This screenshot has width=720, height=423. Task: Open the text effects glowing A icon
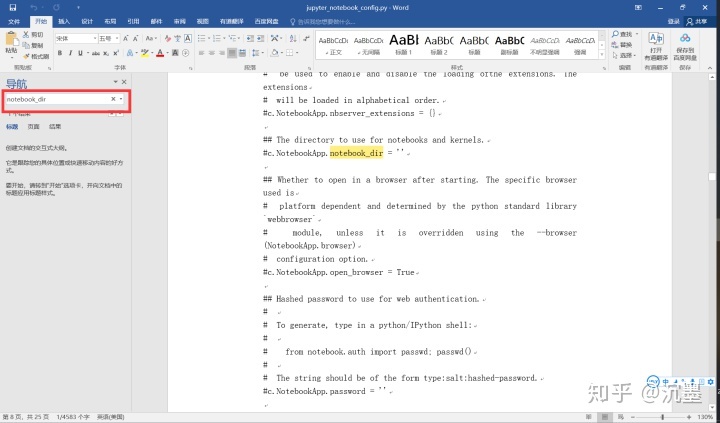[130, 53]
